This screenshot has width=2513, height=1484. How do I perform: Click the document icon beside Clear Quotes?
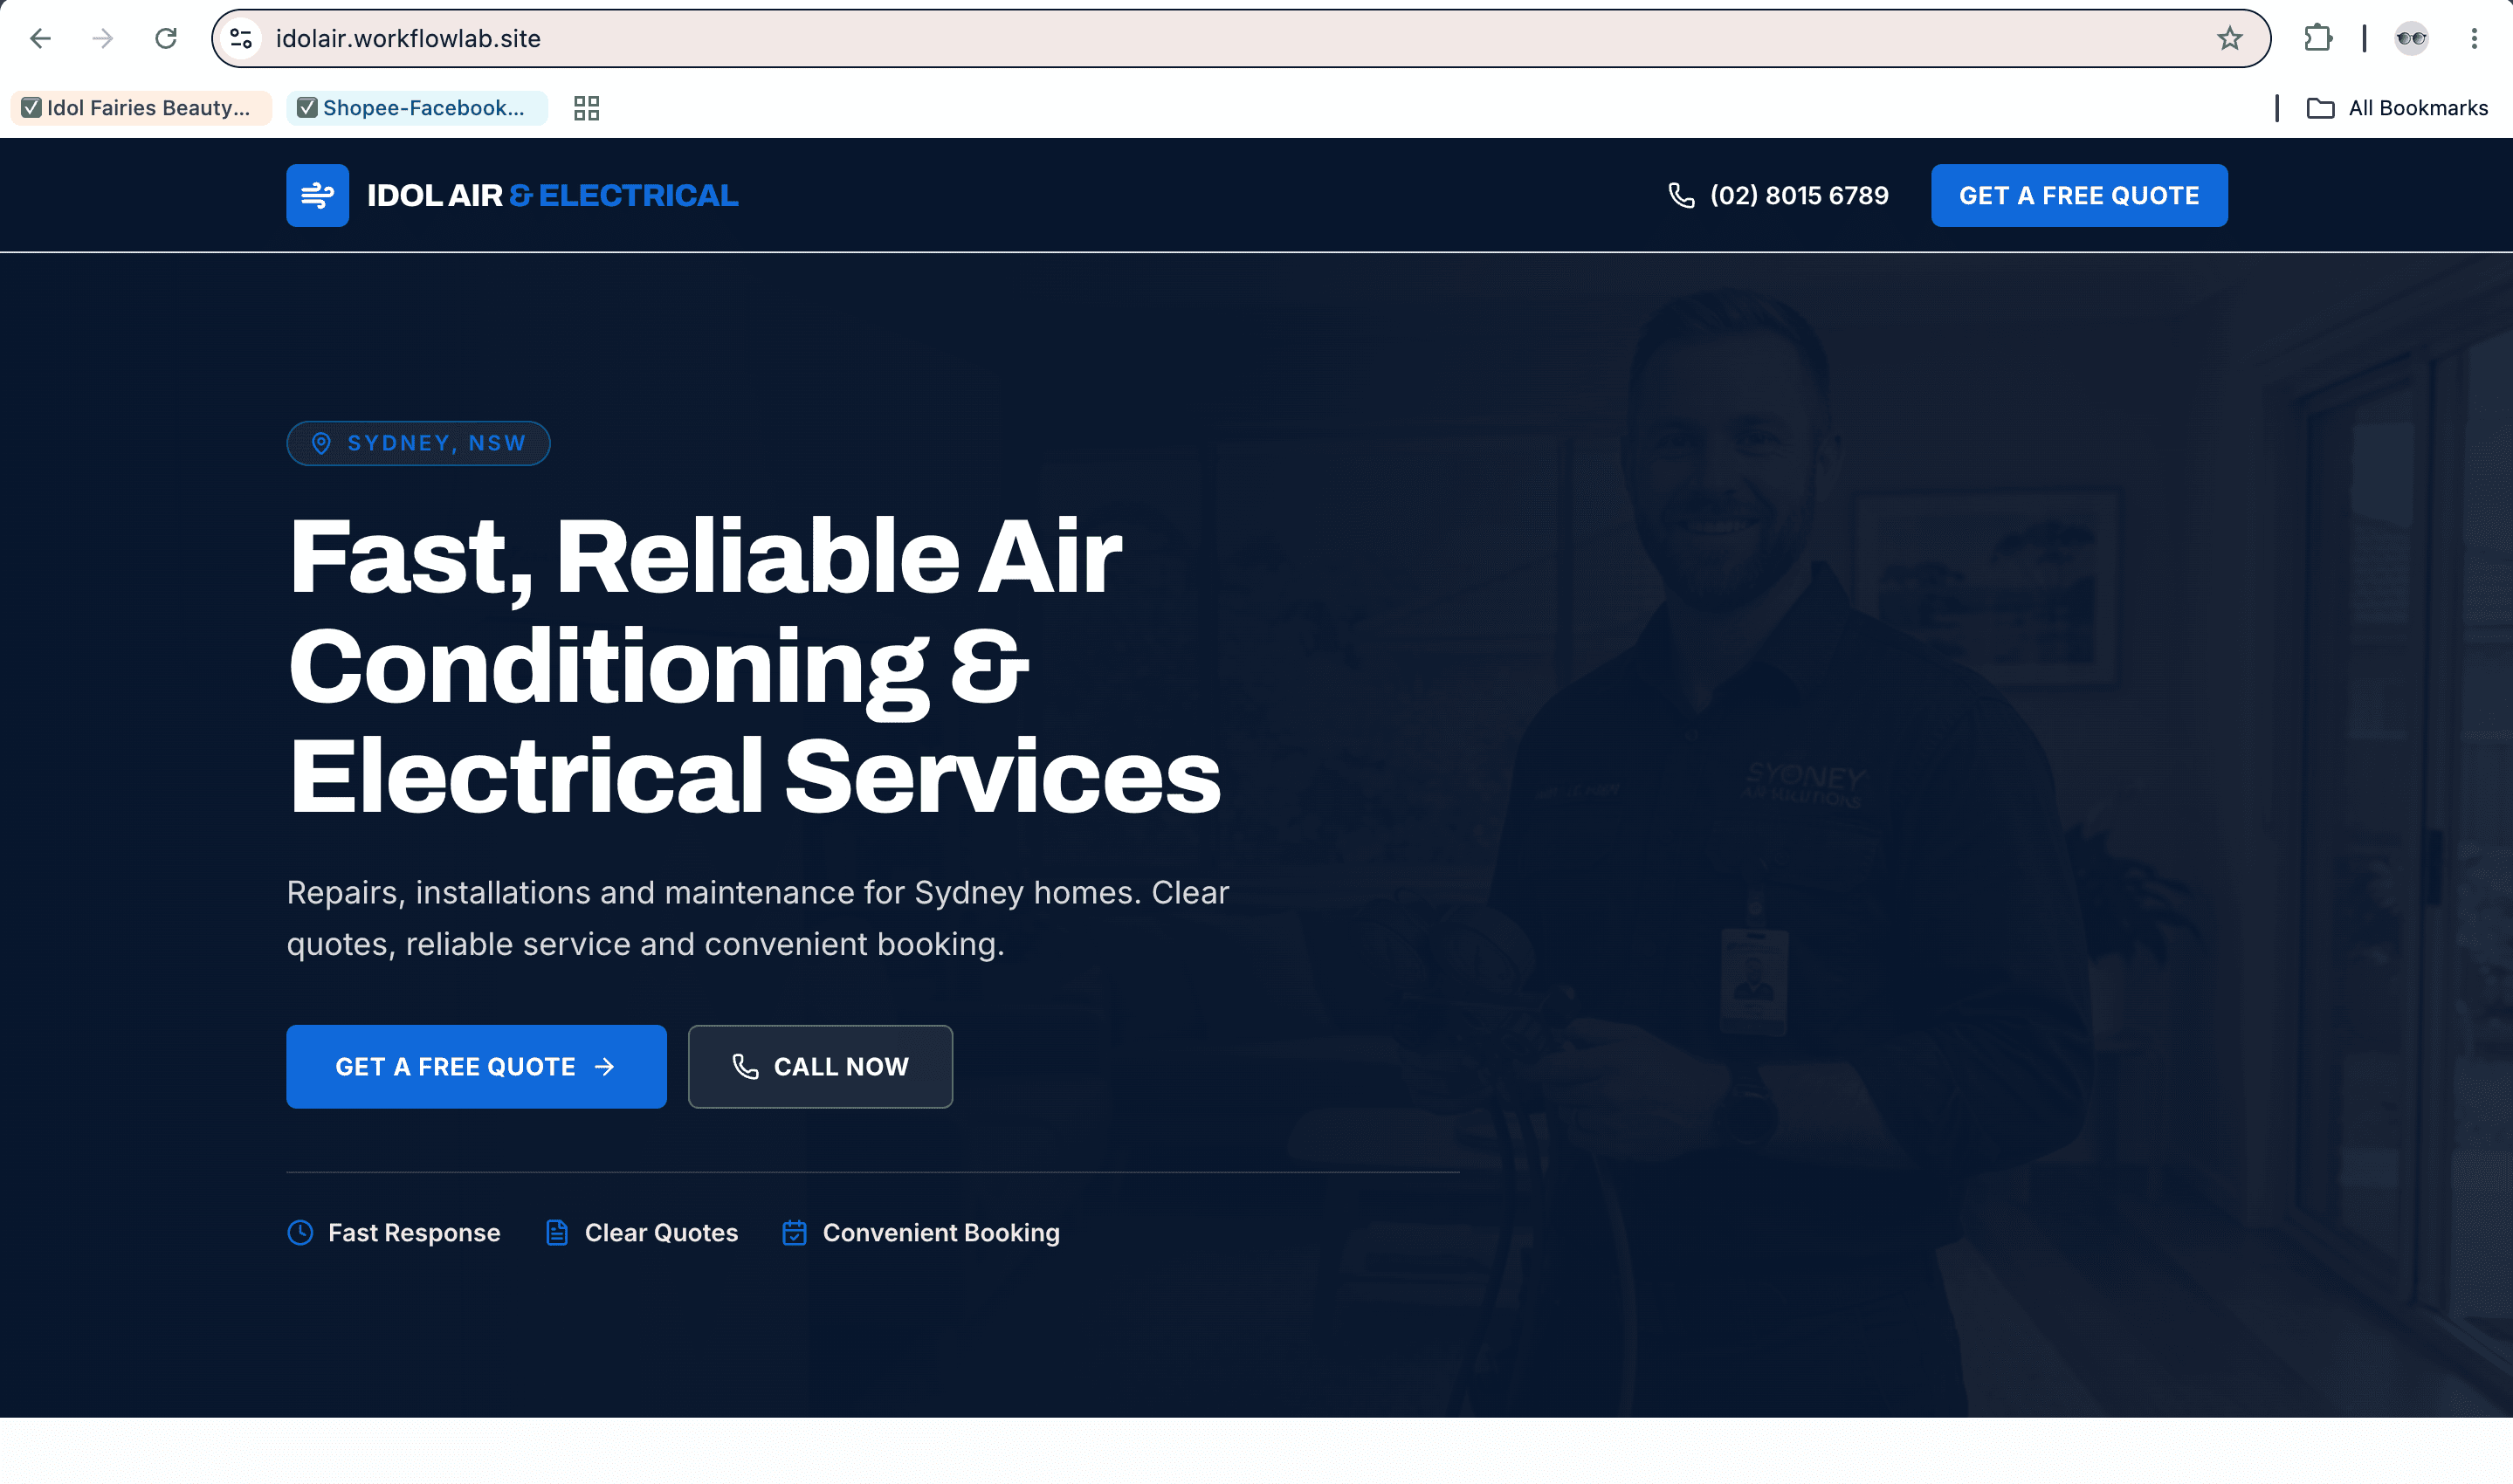557,1232
